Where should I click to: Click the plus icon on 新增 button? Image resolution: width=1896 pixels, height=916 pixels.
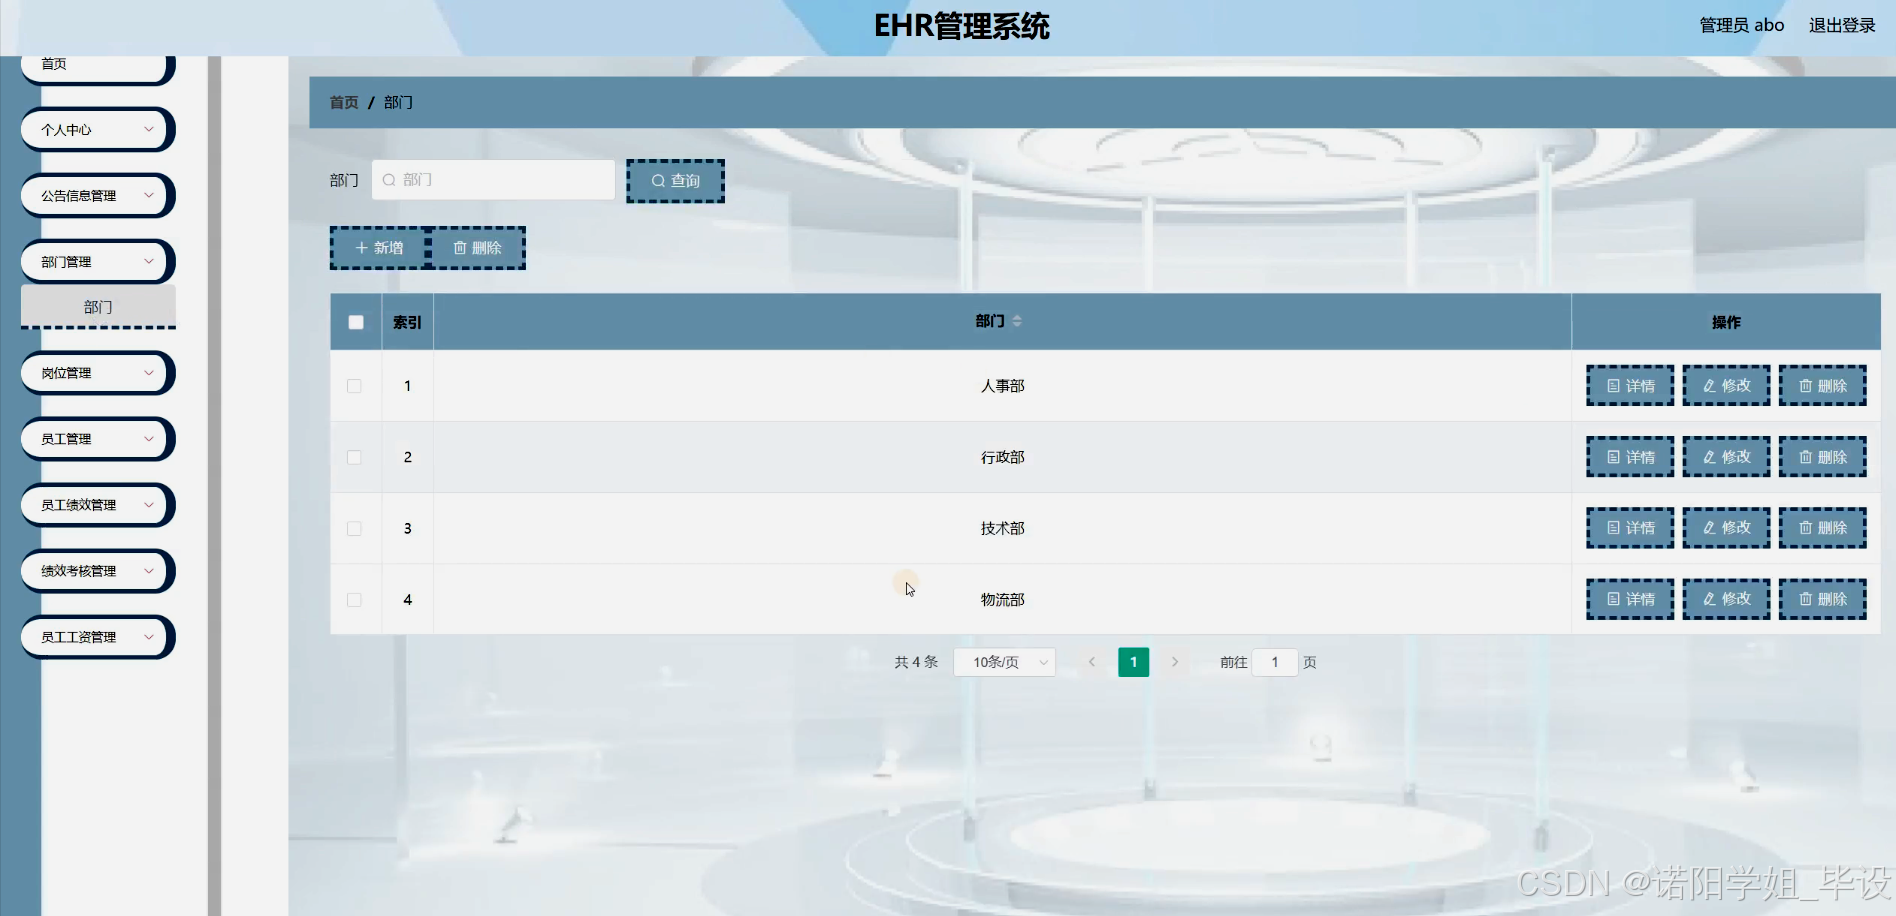[361, 247]
